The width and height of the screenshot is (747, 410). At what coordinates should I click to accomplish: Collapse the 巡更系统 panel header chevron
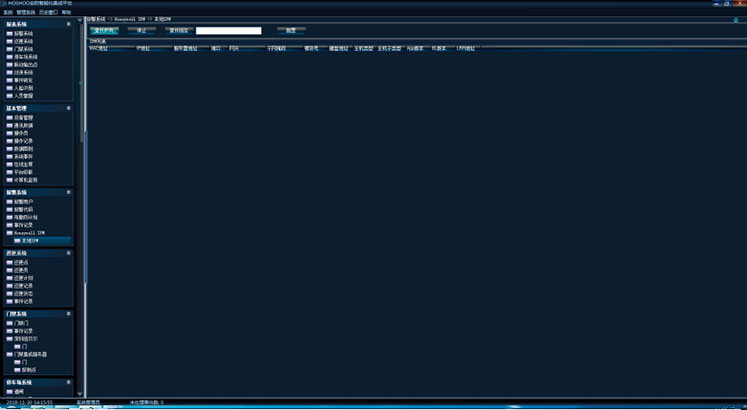point(69,254)
